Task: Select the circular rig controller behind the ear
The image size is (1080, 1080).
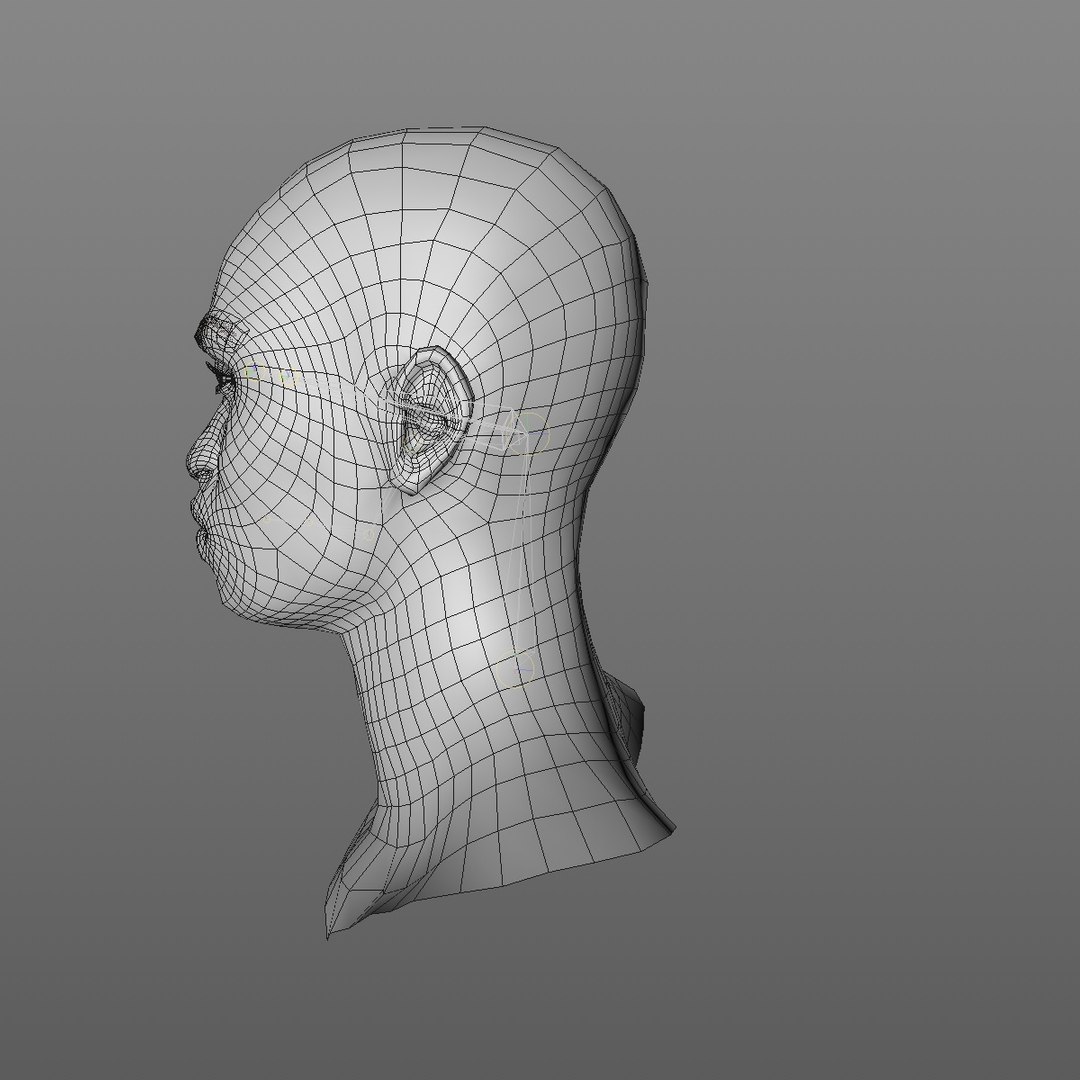Action: pyautogui.click(x=530, y=433)
